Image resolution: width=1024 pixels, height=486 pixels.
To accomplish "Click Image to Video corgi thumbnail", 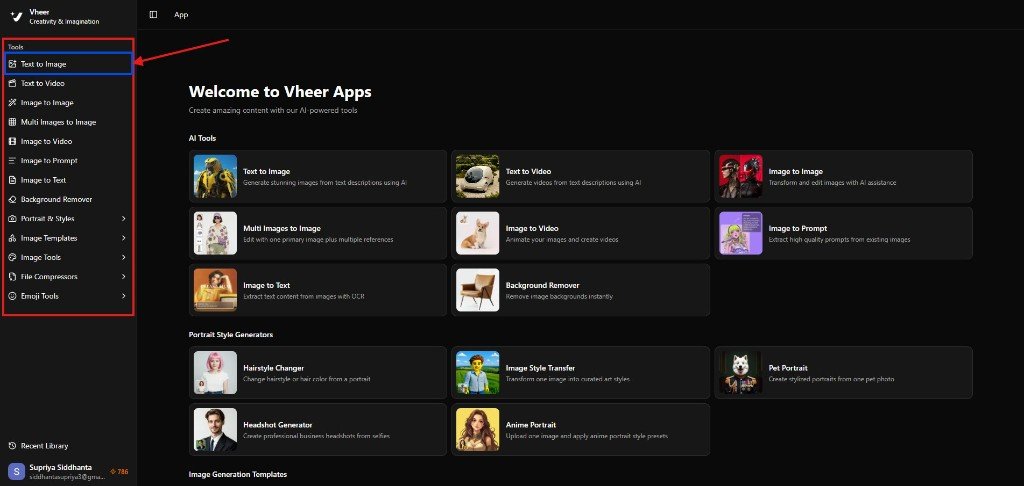I will pos(477,233).
